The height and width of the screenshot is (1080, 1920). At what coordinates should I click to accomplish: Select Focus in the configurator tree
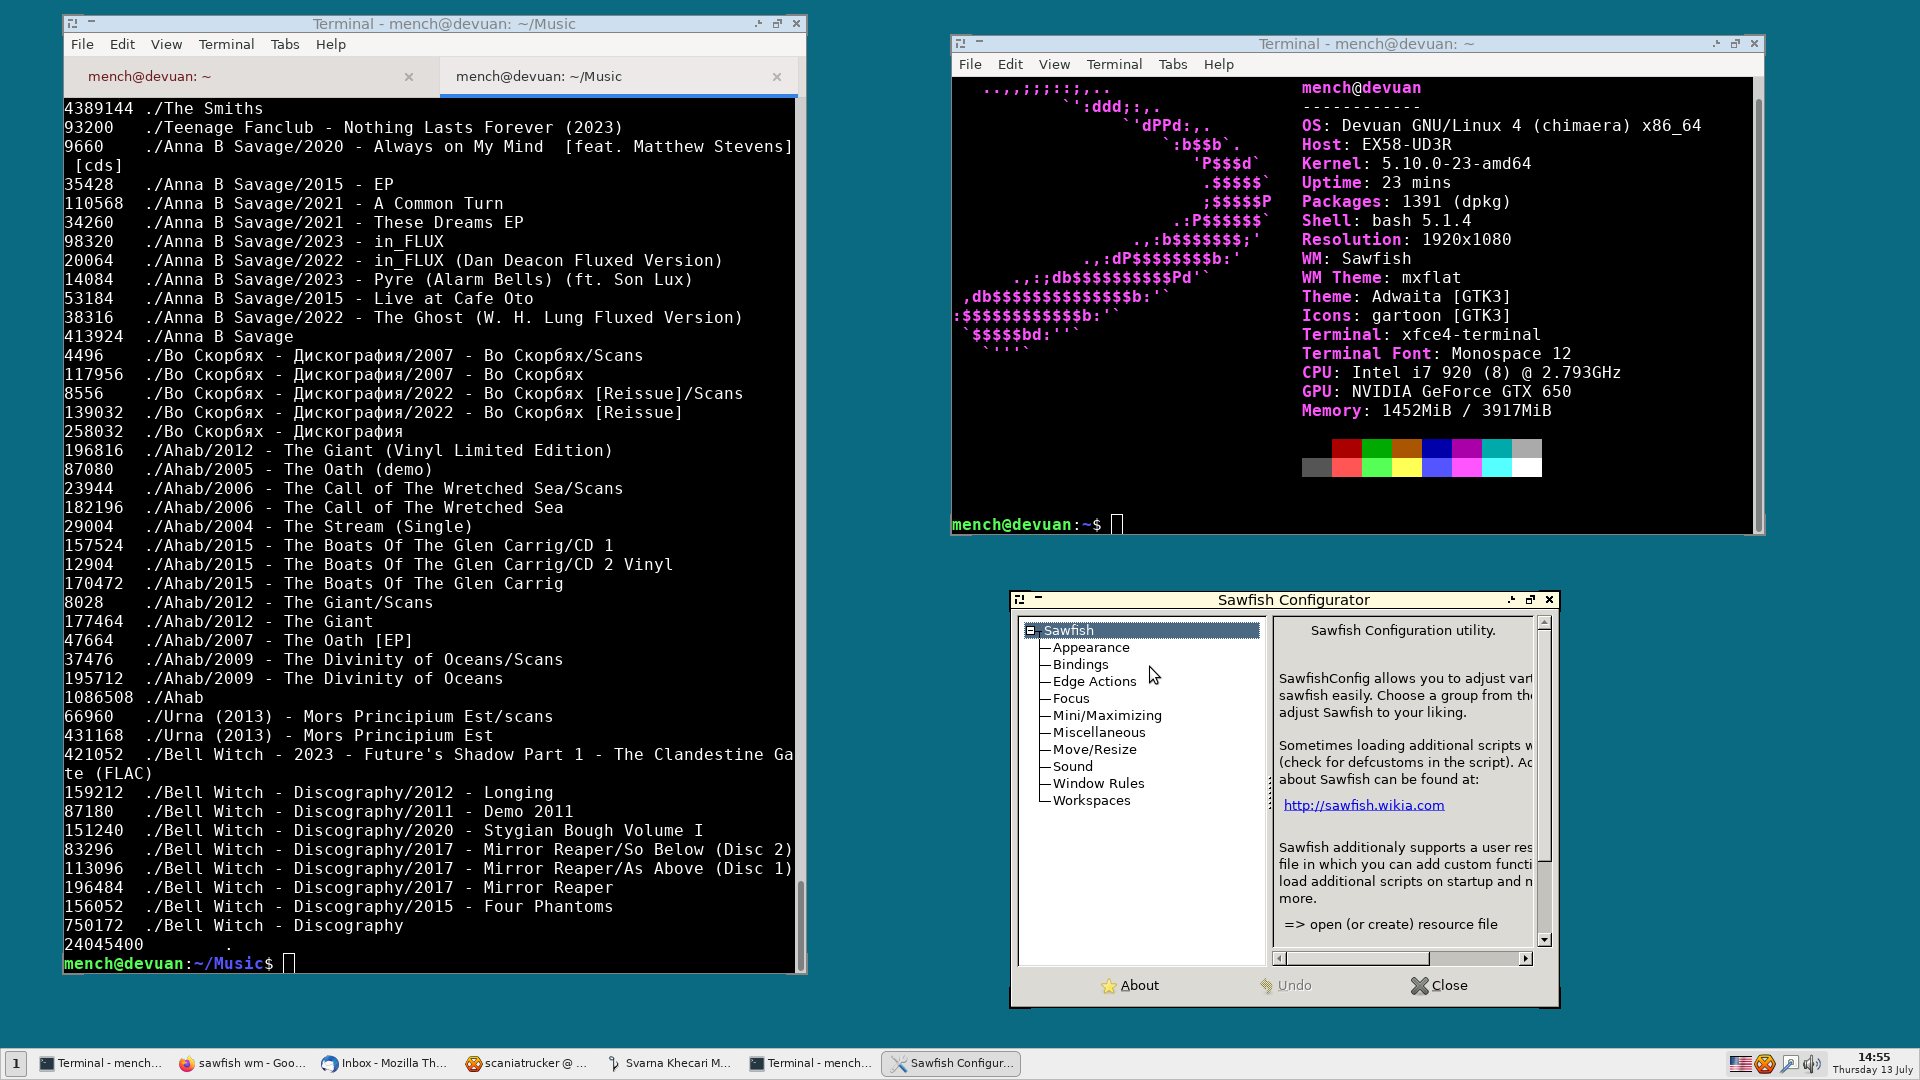[1071, 699]
